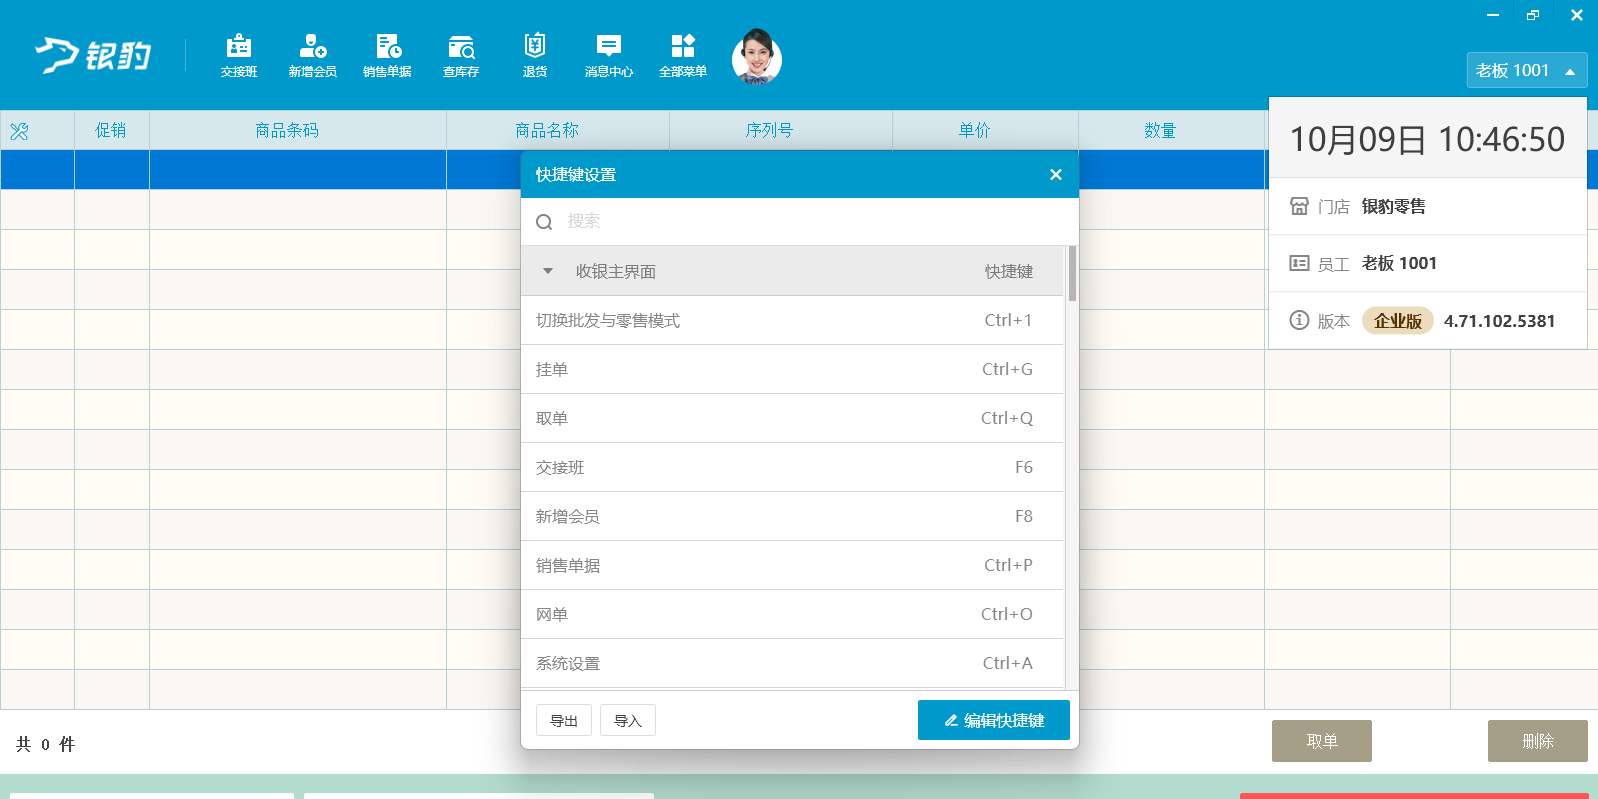Click the 银豹 logo
The image size is (1598, 799).
[93, 55]
